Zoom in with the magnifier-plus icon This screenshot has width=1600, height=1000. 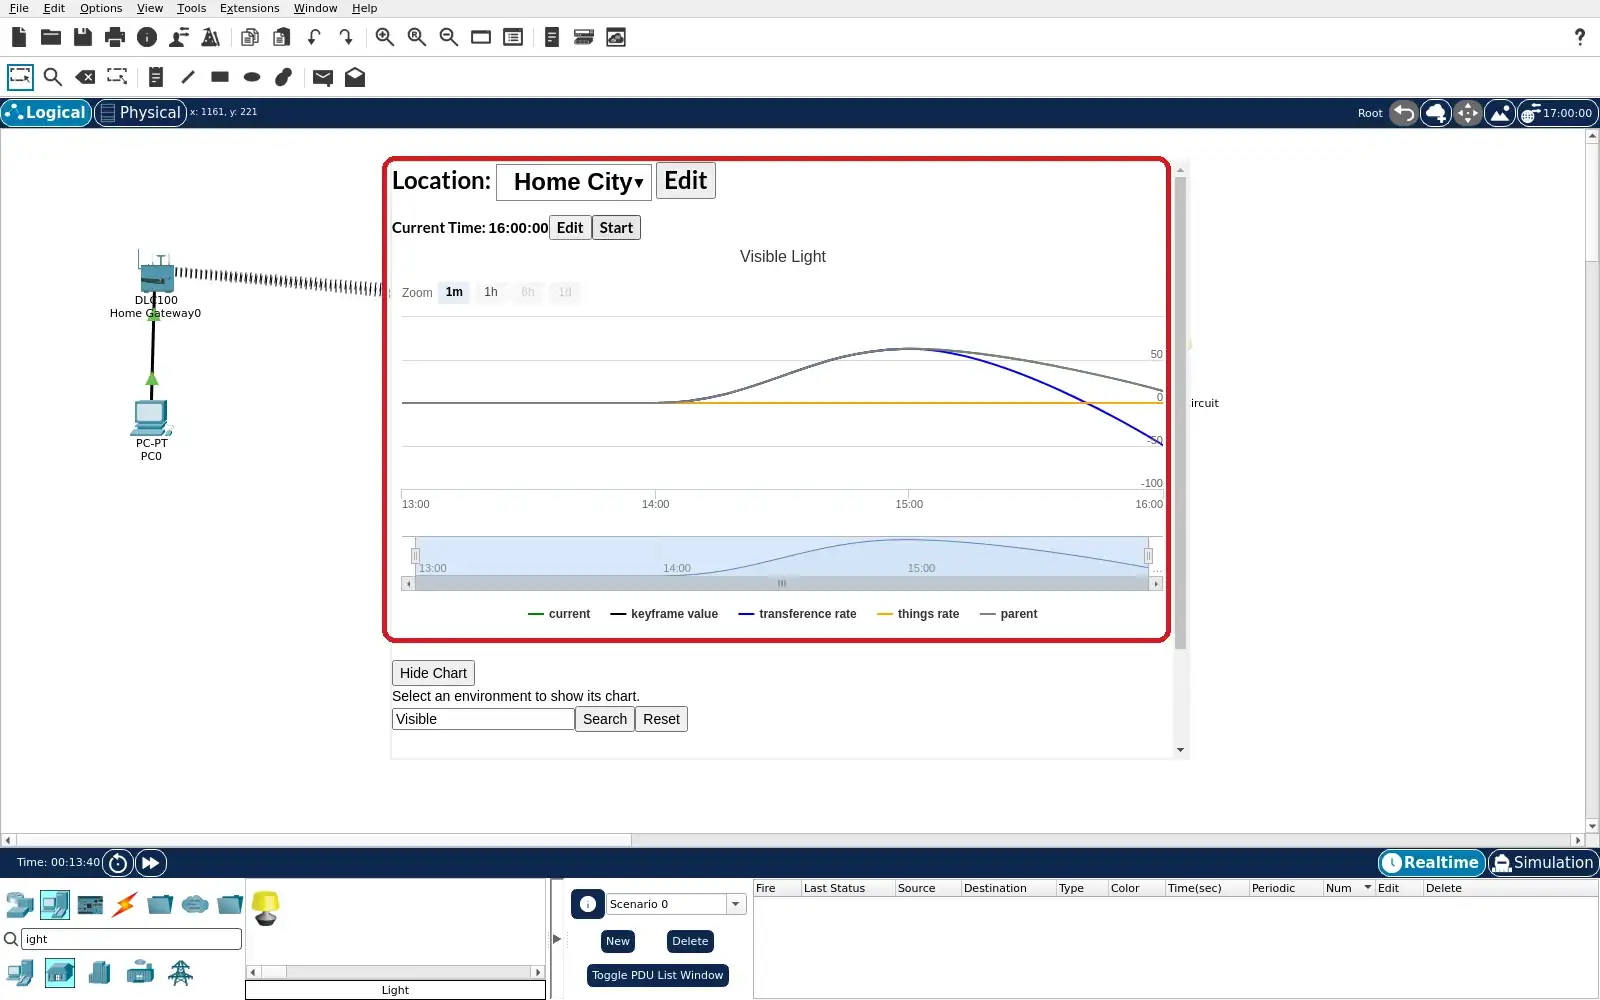point(385,37)
